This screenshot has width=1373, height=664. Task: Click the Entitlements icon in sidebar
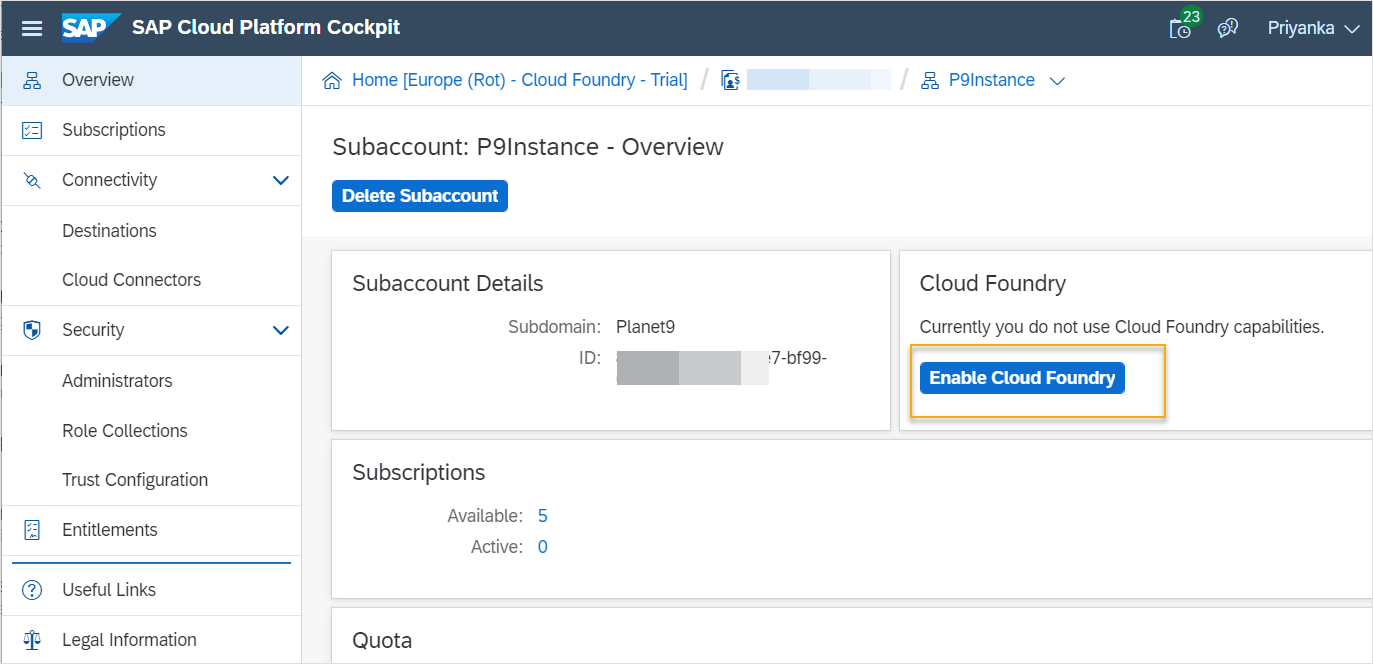click(x=32, y=530)
